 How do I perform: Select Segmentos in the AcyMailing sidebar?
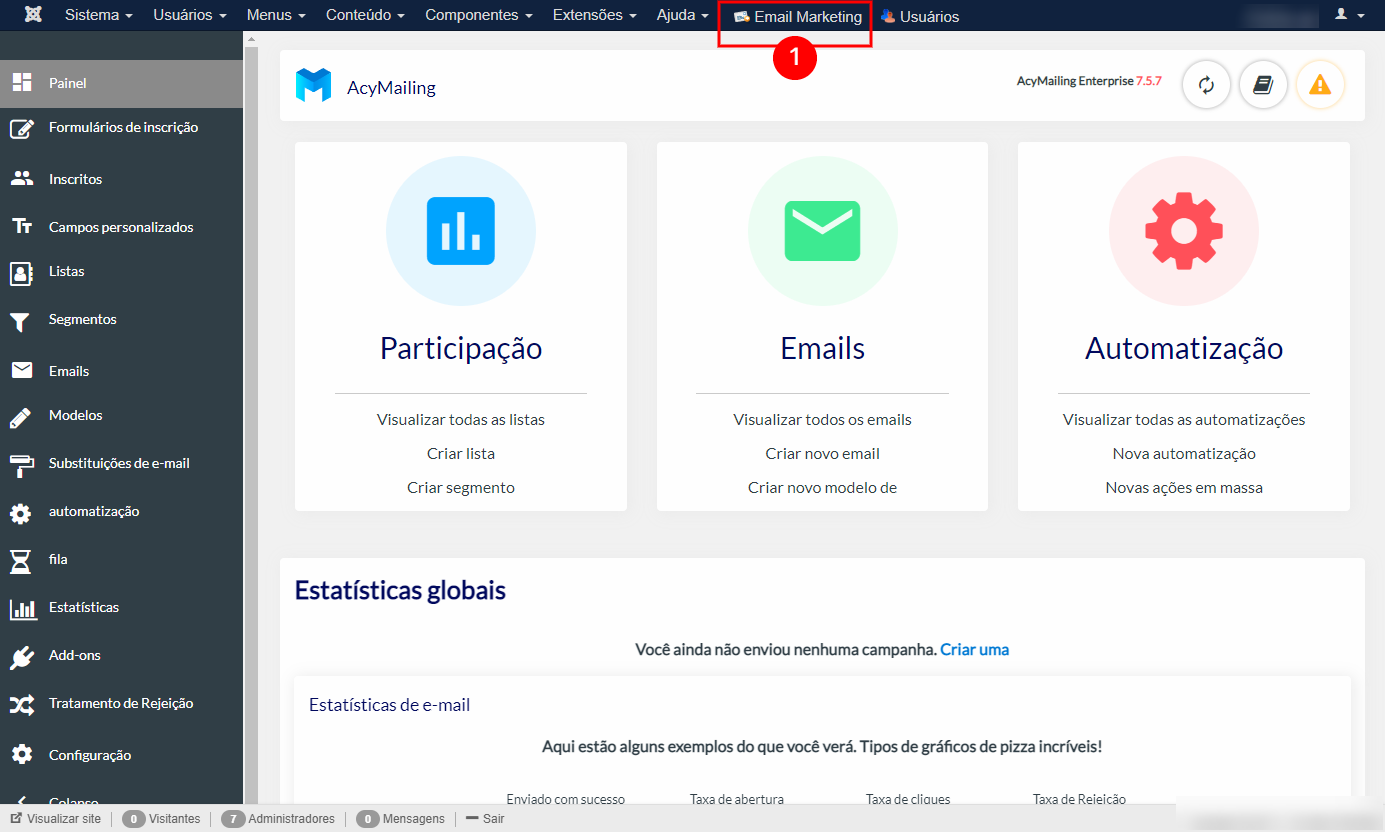click(x=80, y=319)
